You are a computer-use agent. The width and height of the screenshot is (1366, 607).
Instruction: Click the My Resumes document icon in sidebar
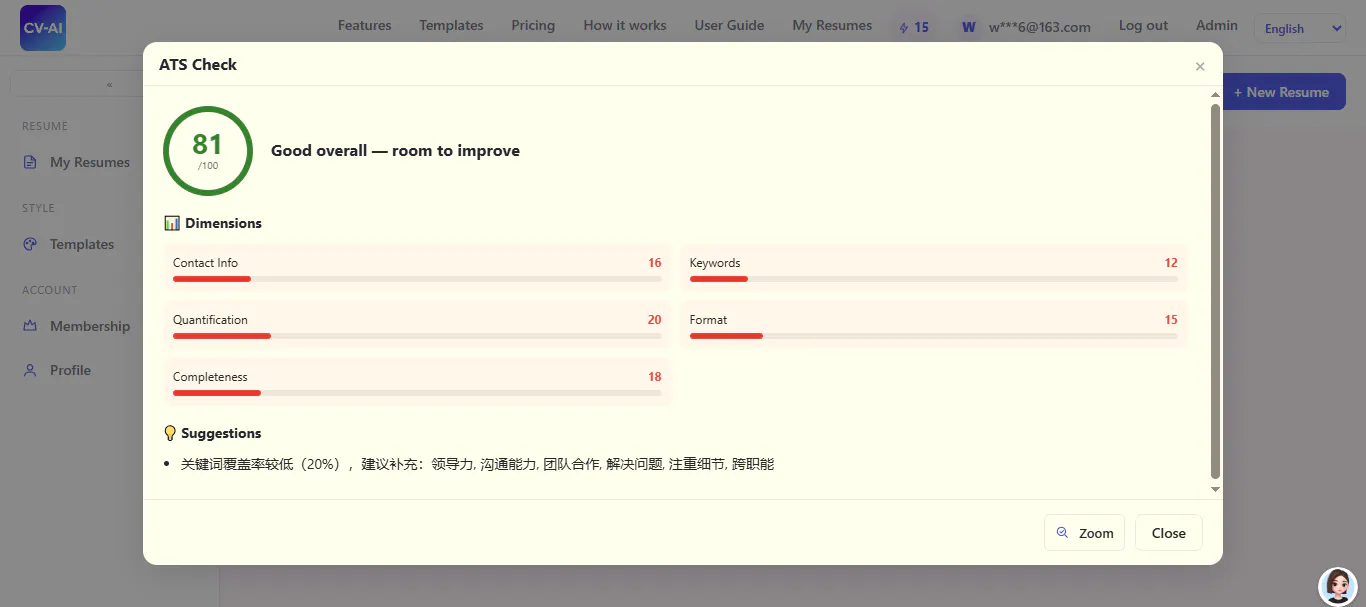tap(30, 162)
